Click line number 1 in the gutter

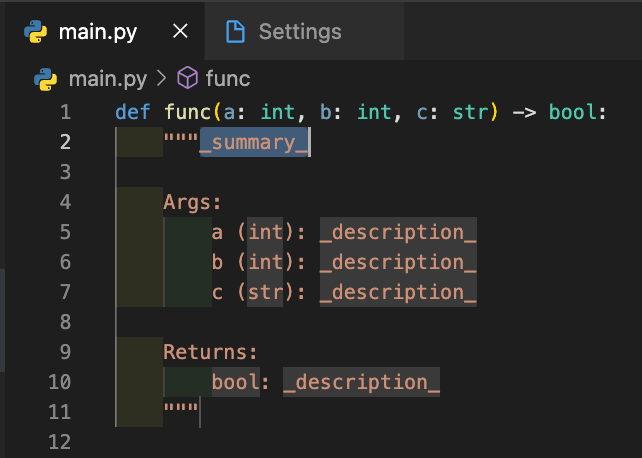[66, 112]
